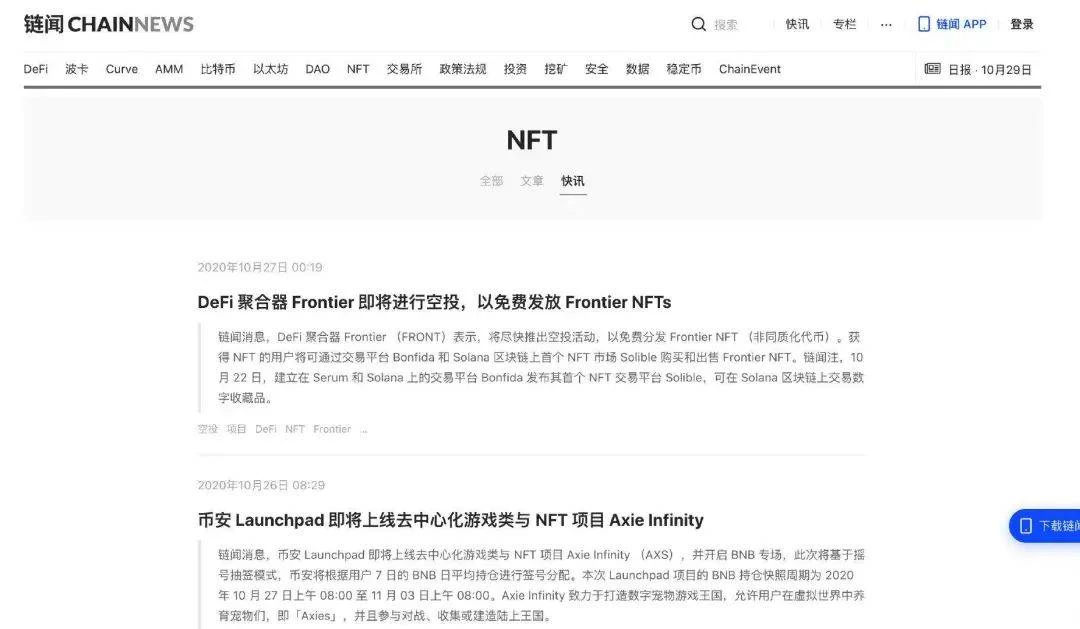This screenshot has width=1080, height=629.
Task: Select the 快讯 tab under NFT
Action: point(572,181)
